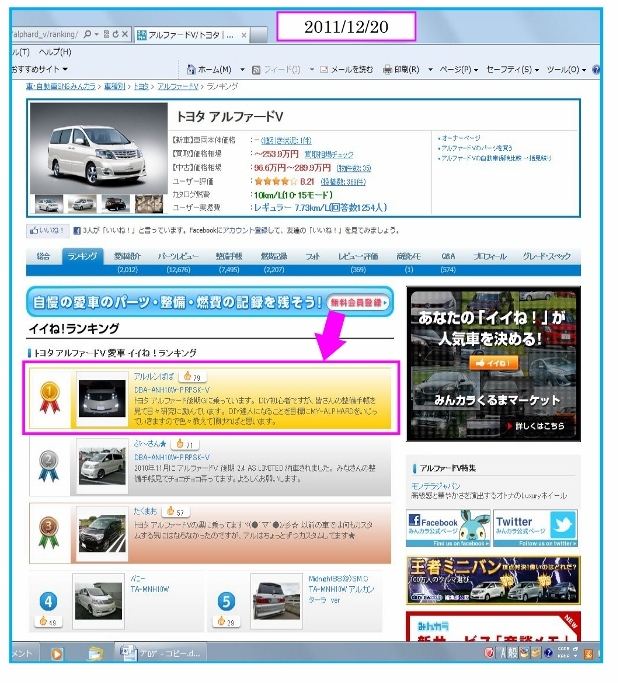
Task: Expand the dropdown arrow next to ホーム(M)
Action: pos(242,69)
